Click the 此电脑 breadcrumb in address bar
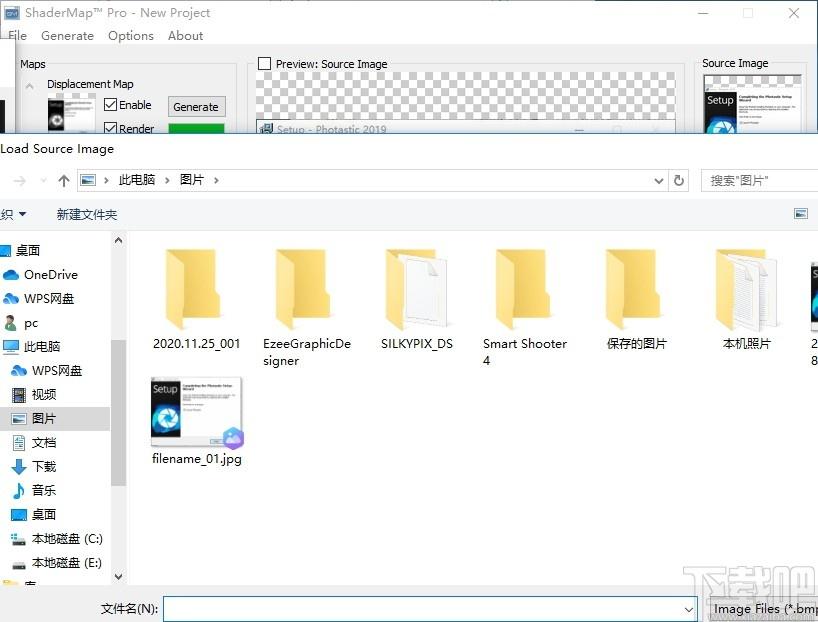Viewport: 818px width, 622px height. pyautogui.click(x=137, y=180)
